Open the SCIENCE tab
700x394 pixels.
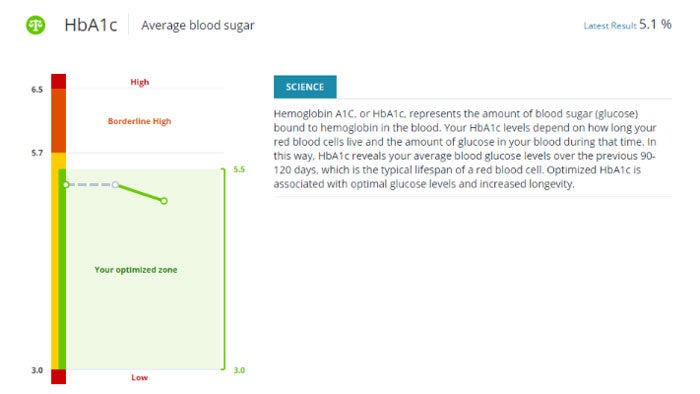[305, 87]
